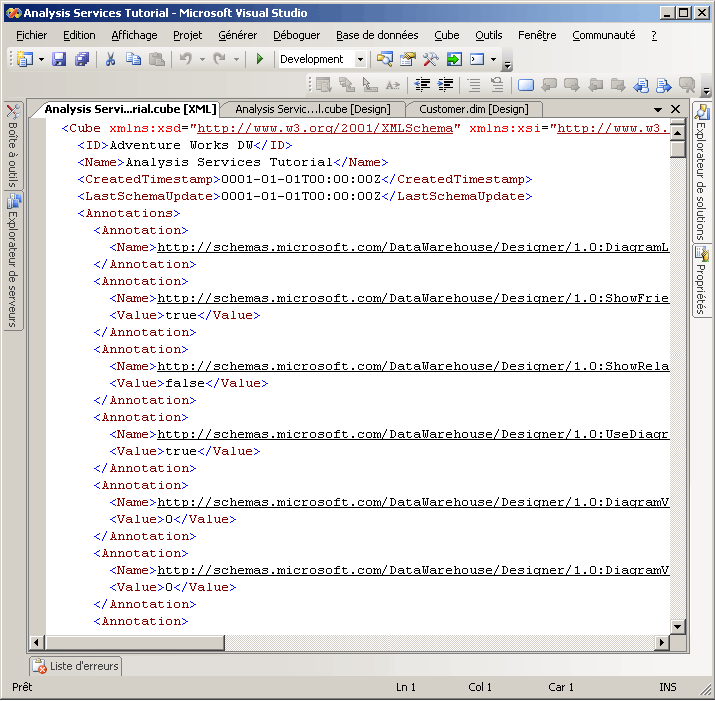
Task: Open the Explorateur de solutions side panel
Action: click(701, 171)
